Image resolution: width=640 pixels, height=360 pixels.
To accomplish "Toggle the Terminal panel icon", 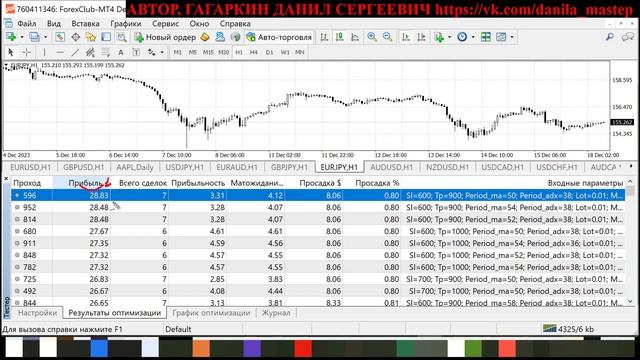I will pos(106,37).
